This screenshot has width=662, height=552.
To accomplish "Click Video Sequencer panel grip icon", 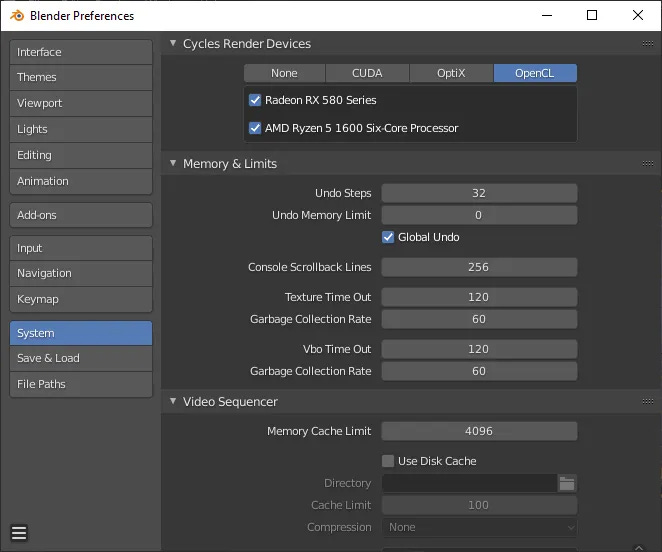I will (x=648, y=401).
